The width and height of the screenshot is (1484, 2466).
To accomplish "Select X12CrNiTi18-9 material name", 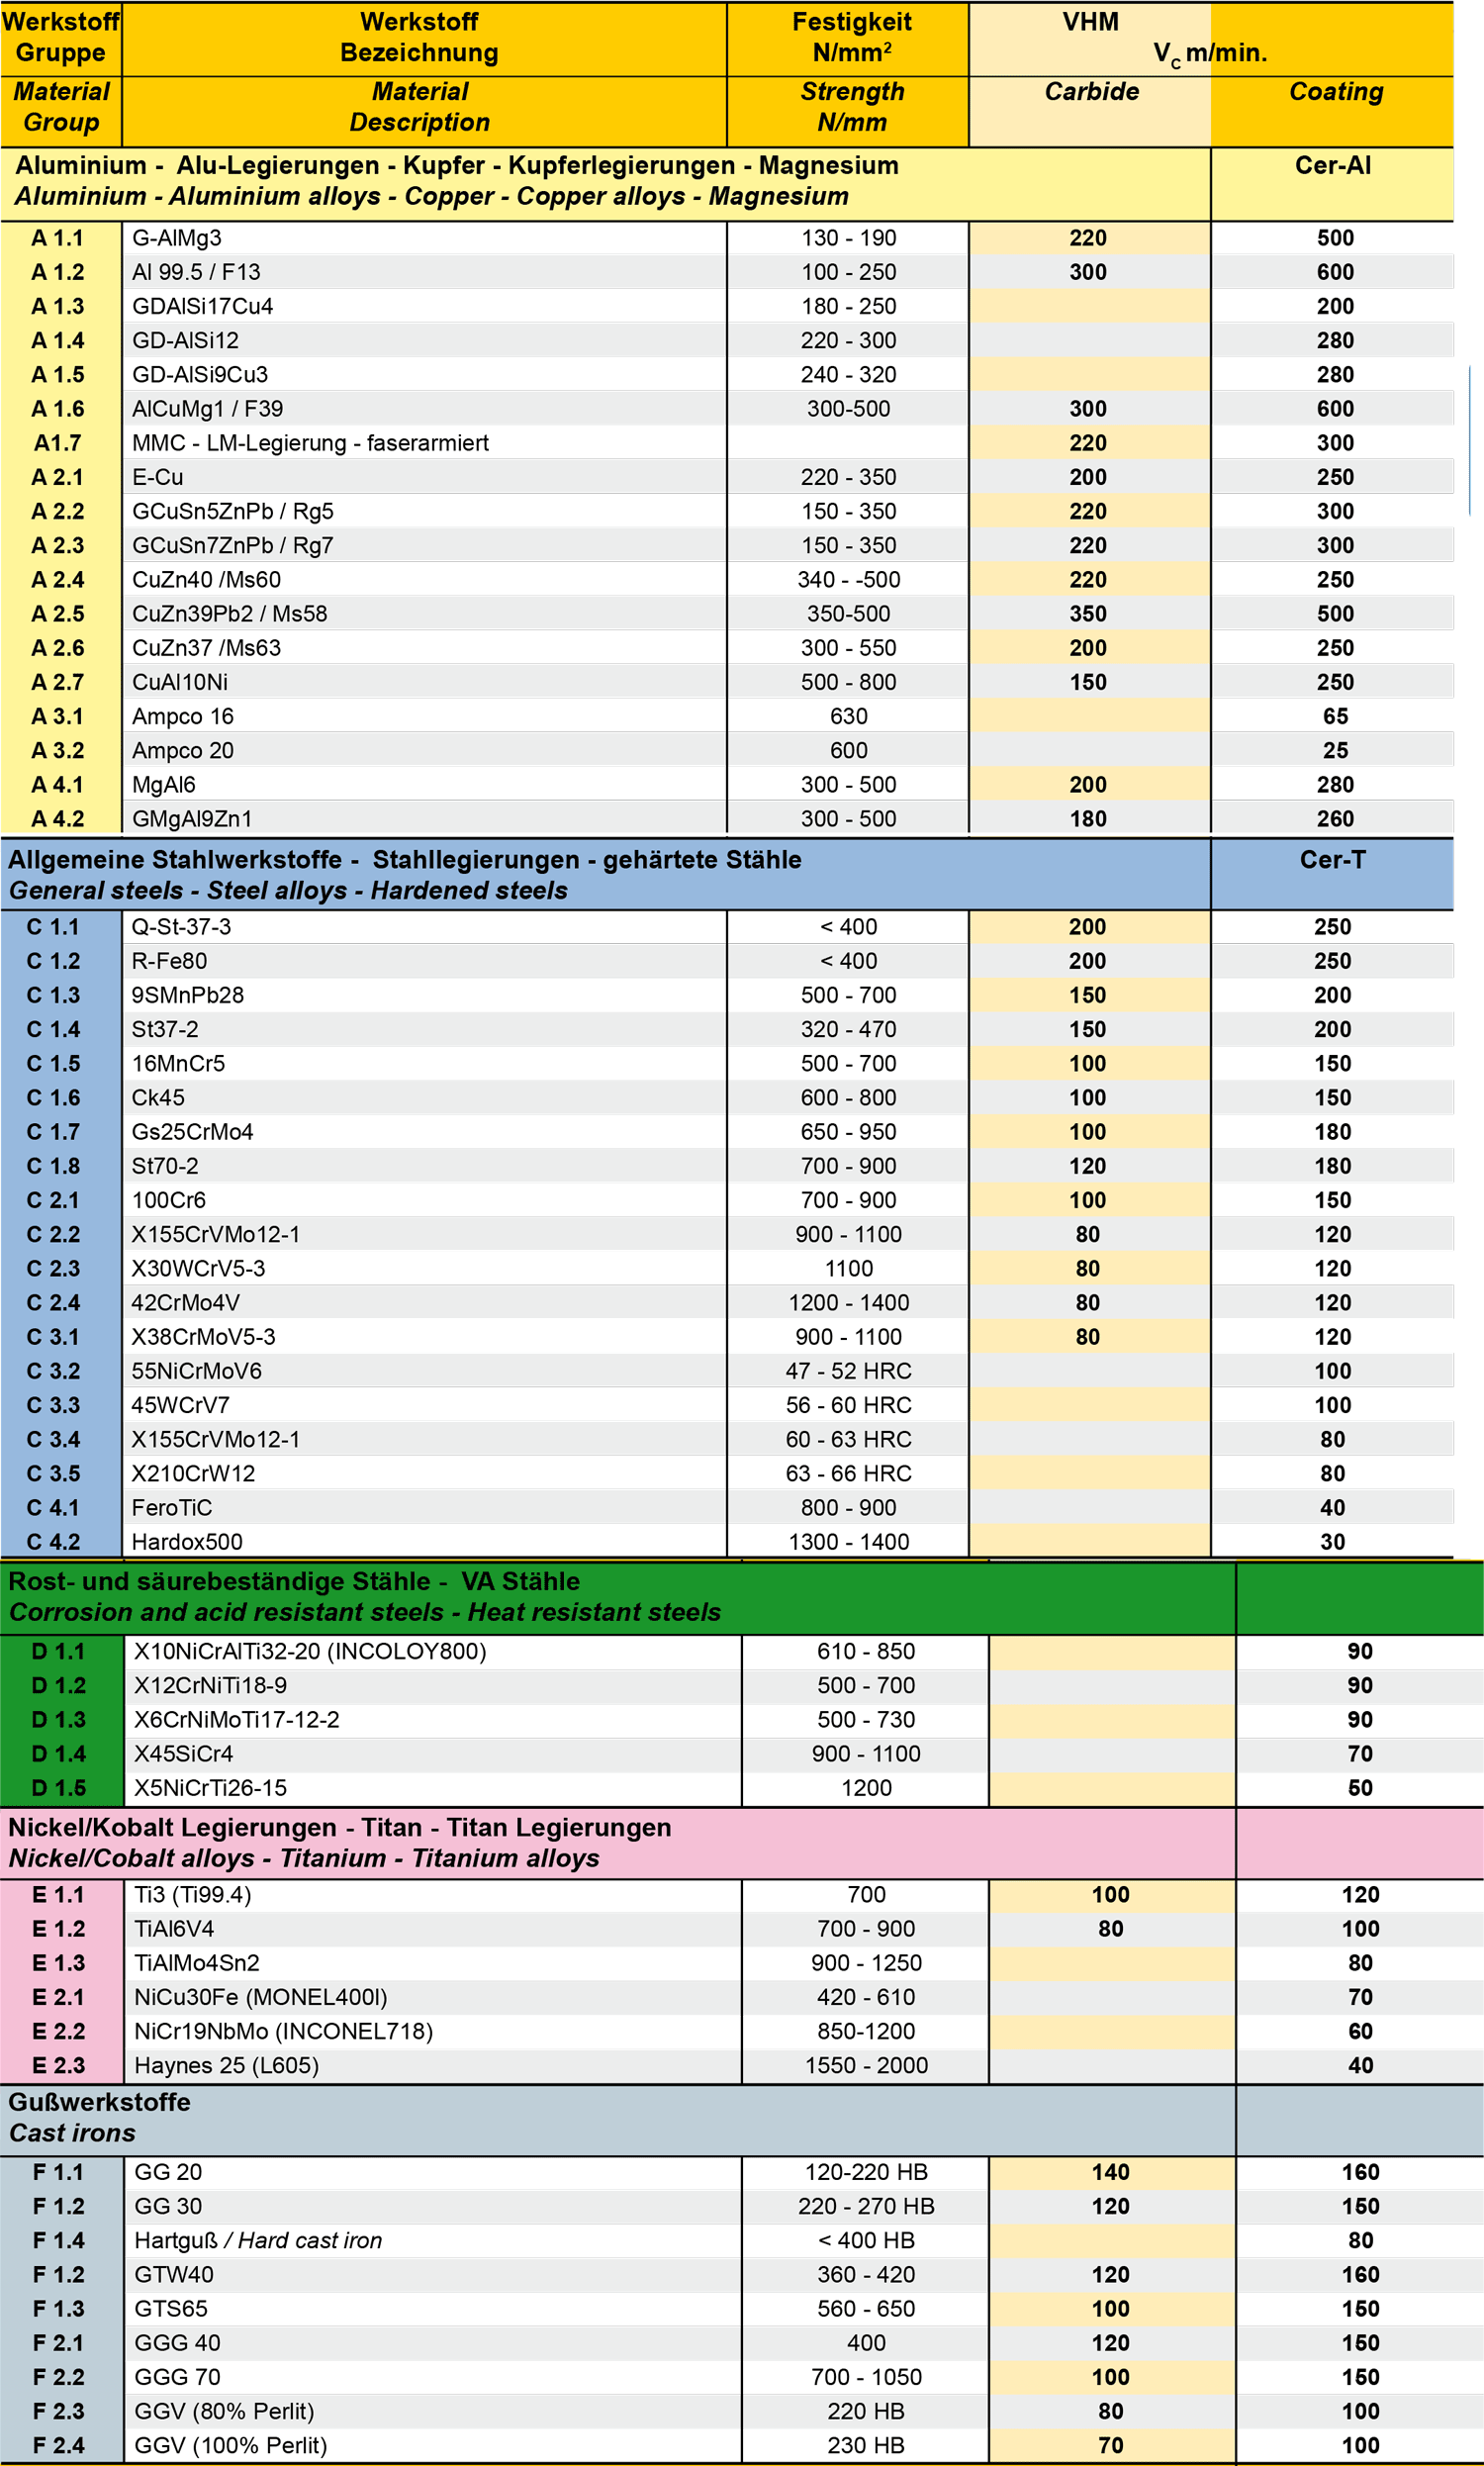I will click(x=210, y=1685).
